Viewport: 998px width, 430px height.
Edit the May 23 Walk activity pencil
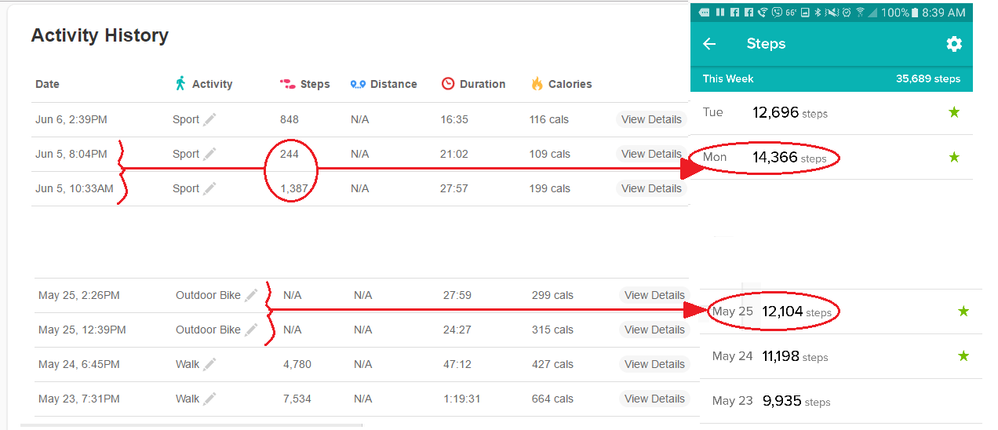[210, 399]
